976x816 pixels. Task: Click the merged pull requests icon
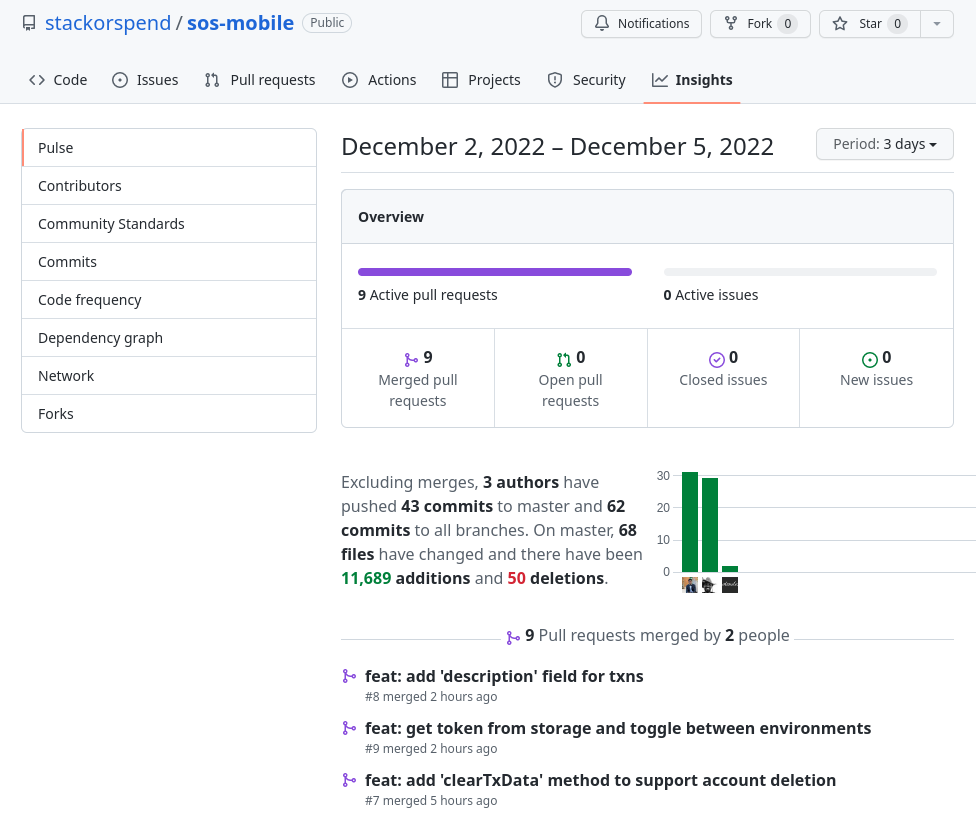point(411,358)
